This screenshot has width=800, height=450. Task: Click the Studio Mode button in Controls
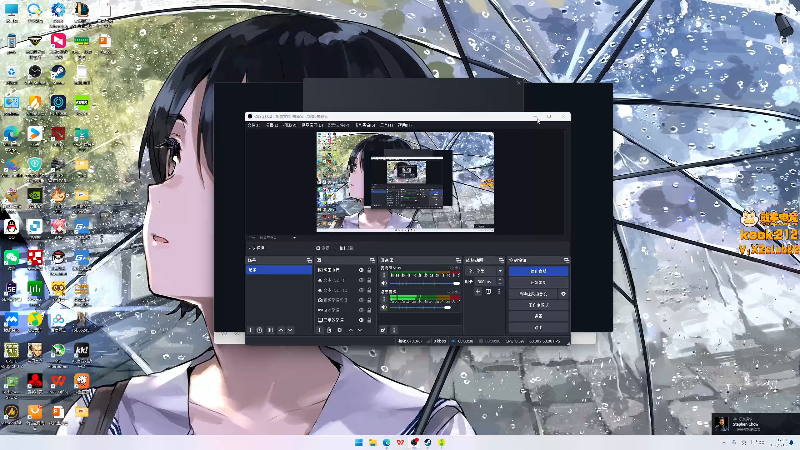point(539,305)
